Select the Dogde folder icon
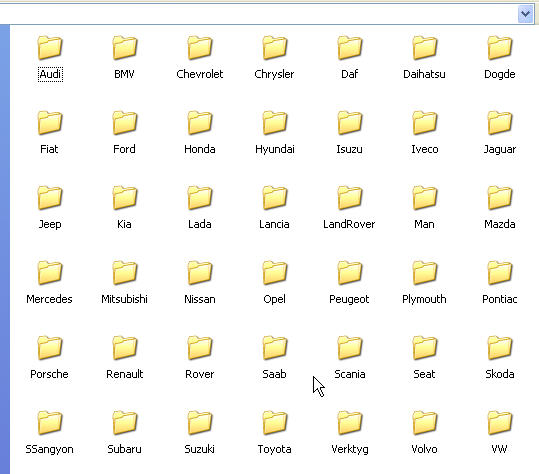The width and height of the screenshot is (539, 474). pos(499,47)
